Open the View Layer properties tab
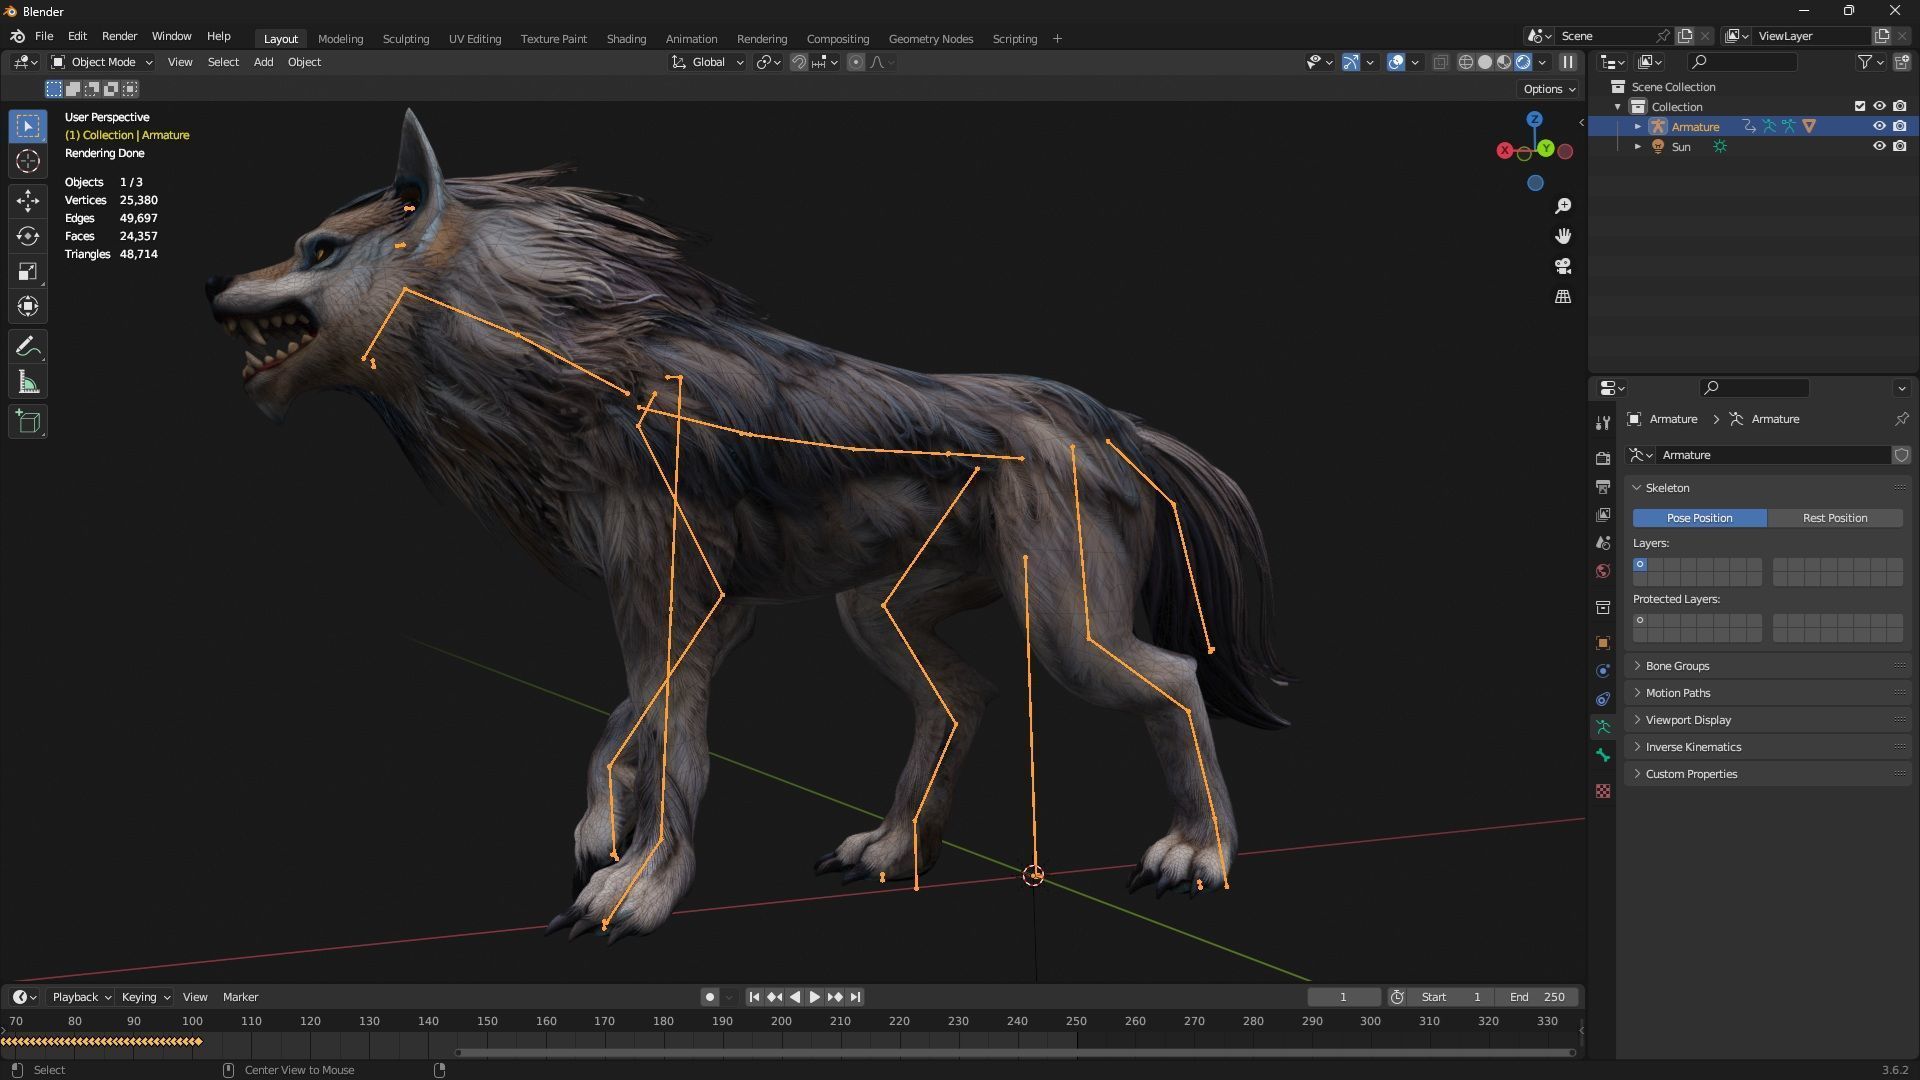 click(x=1603, y=515)
